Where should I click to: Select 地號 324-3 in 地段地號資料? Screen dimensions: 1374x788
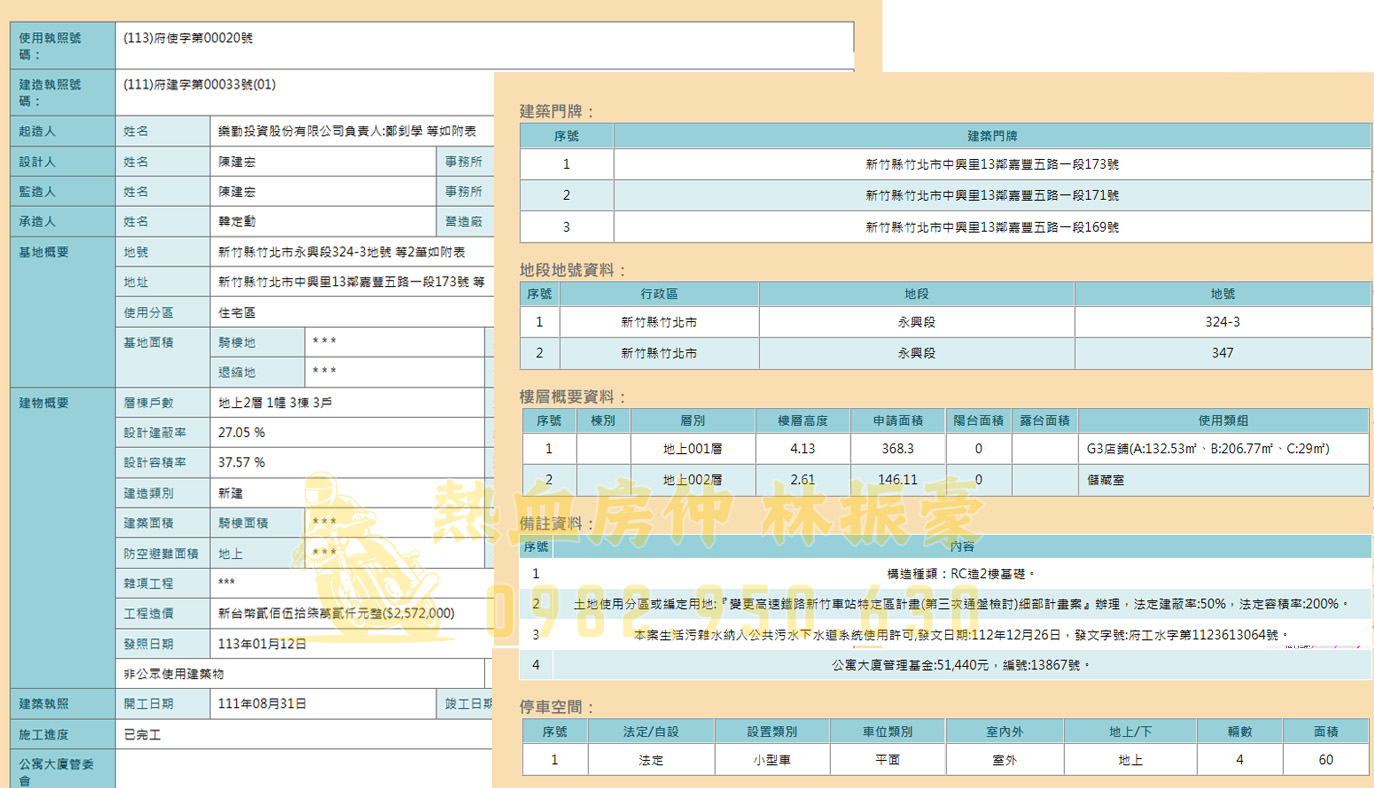point(1222,322)
